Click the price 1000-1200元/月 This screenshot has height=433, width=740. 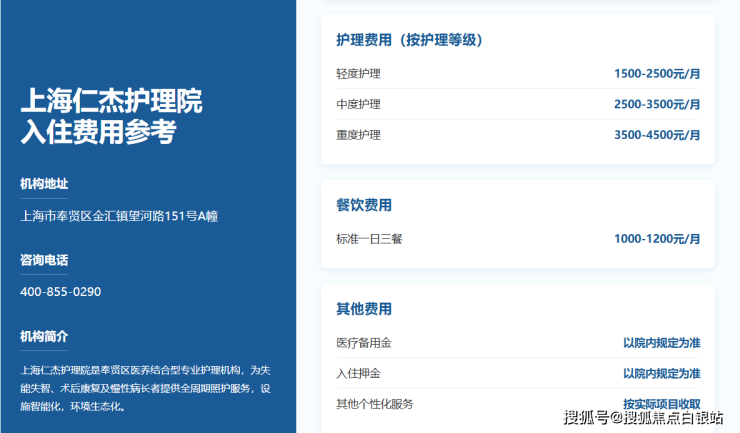tap(657, 239)
